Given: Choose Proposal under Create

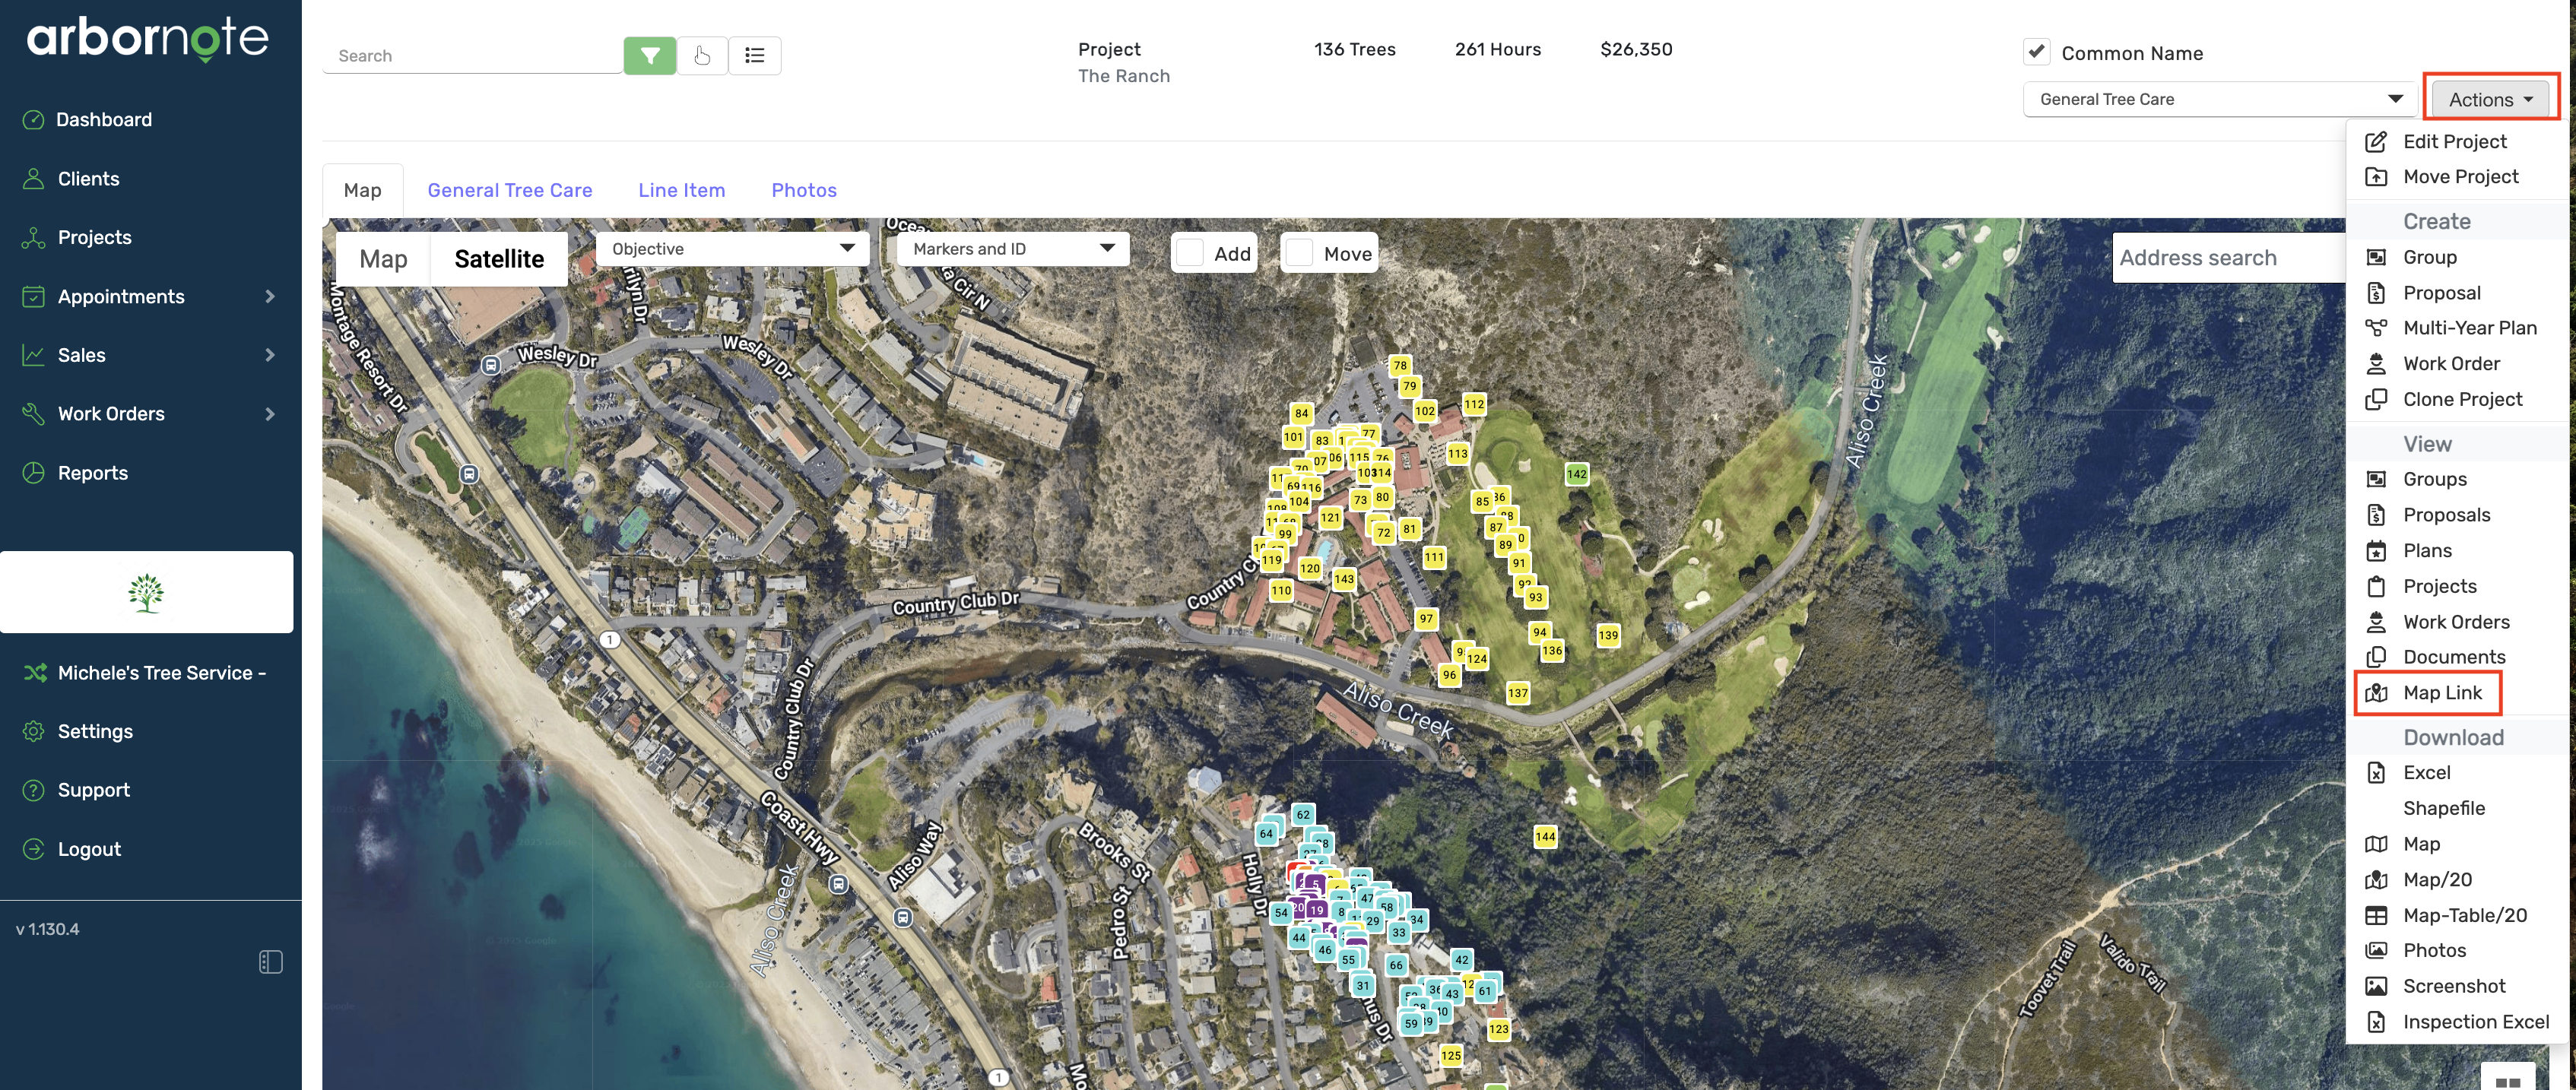Looking at the screenshot, I should (x=2441, y=292).
